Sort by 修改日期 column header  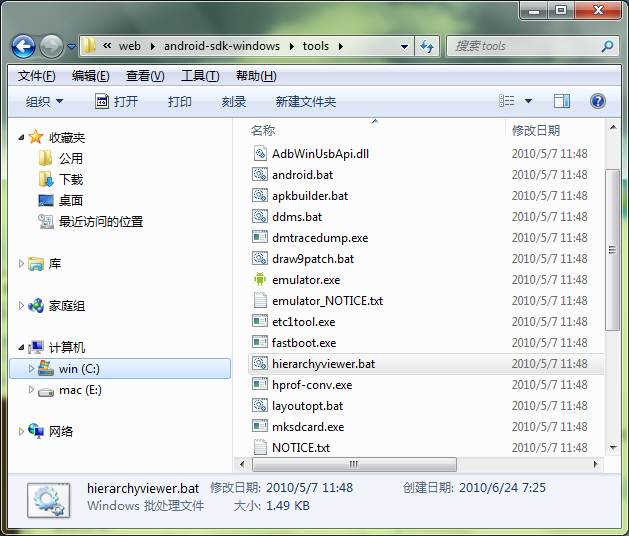pos(536,130)
